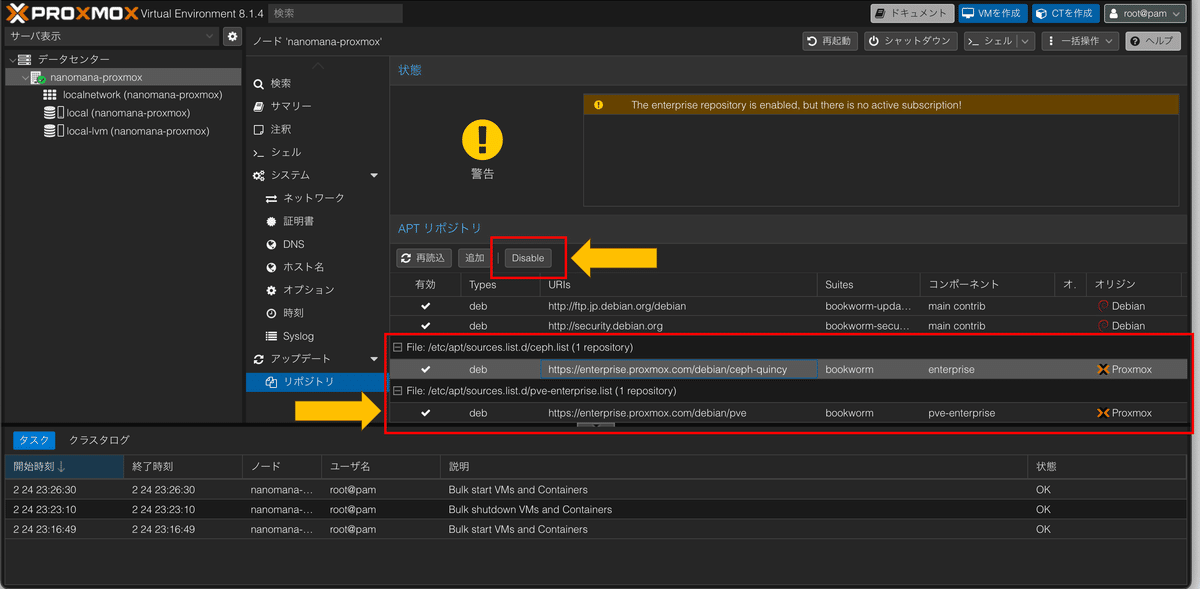The height and width of the screenshot is (589, 1200).
Task: Open the 一括操作 bulk actions dropdown
Action: pos(1080,41)
